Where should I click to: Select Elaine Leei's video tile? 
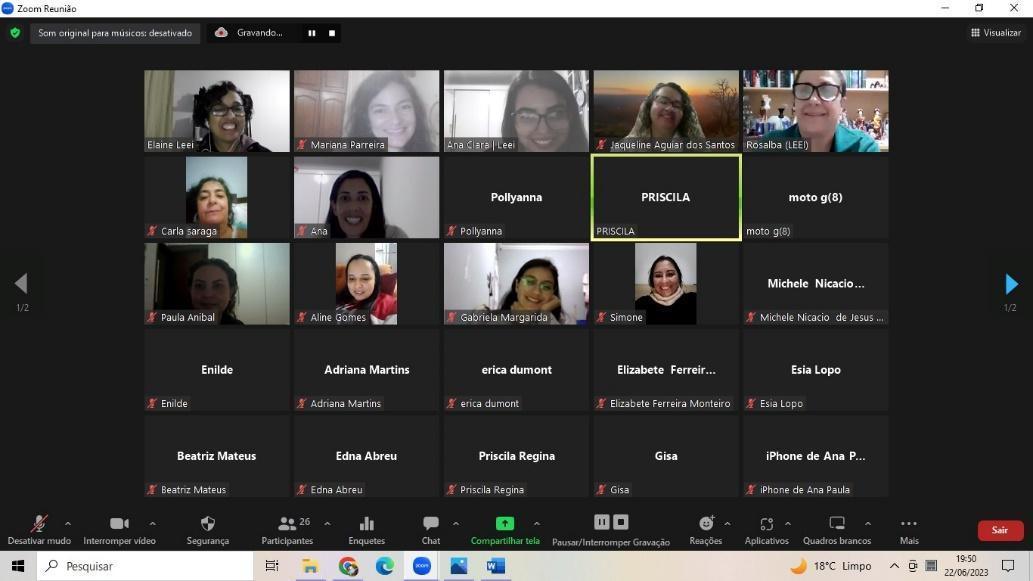(217, 111)
